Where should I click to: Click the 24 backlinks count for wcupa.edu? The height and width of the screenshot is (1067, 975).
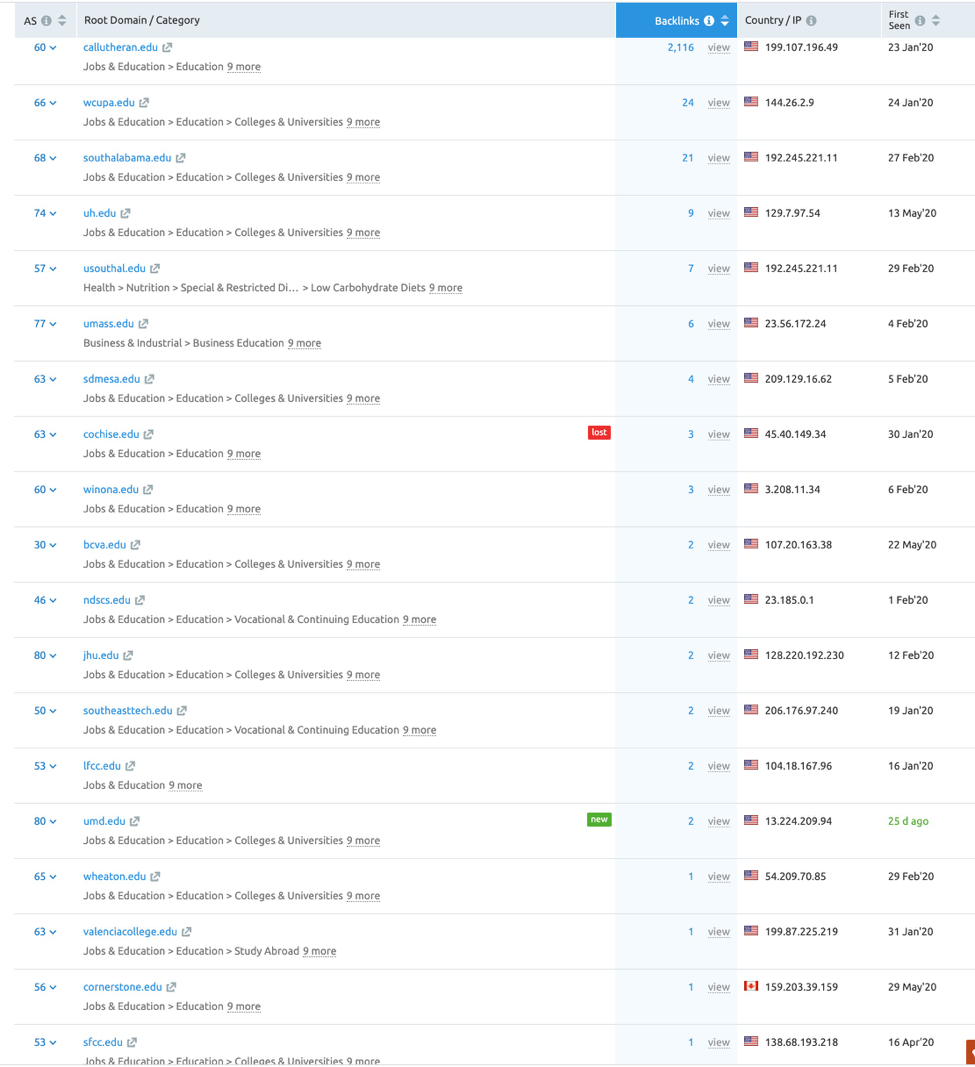coord(688,103)
